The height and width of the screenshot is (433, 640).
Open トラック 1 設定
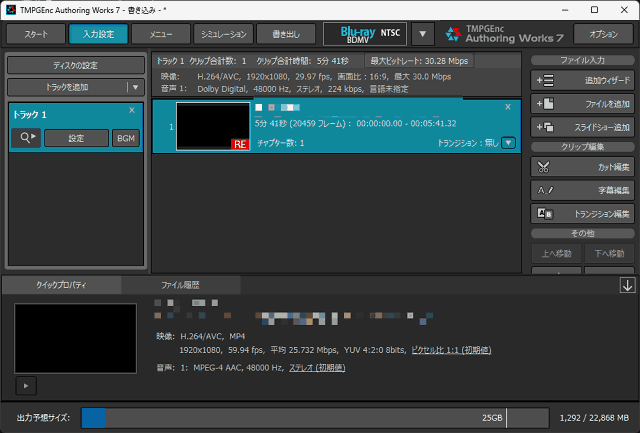[76, 138]
